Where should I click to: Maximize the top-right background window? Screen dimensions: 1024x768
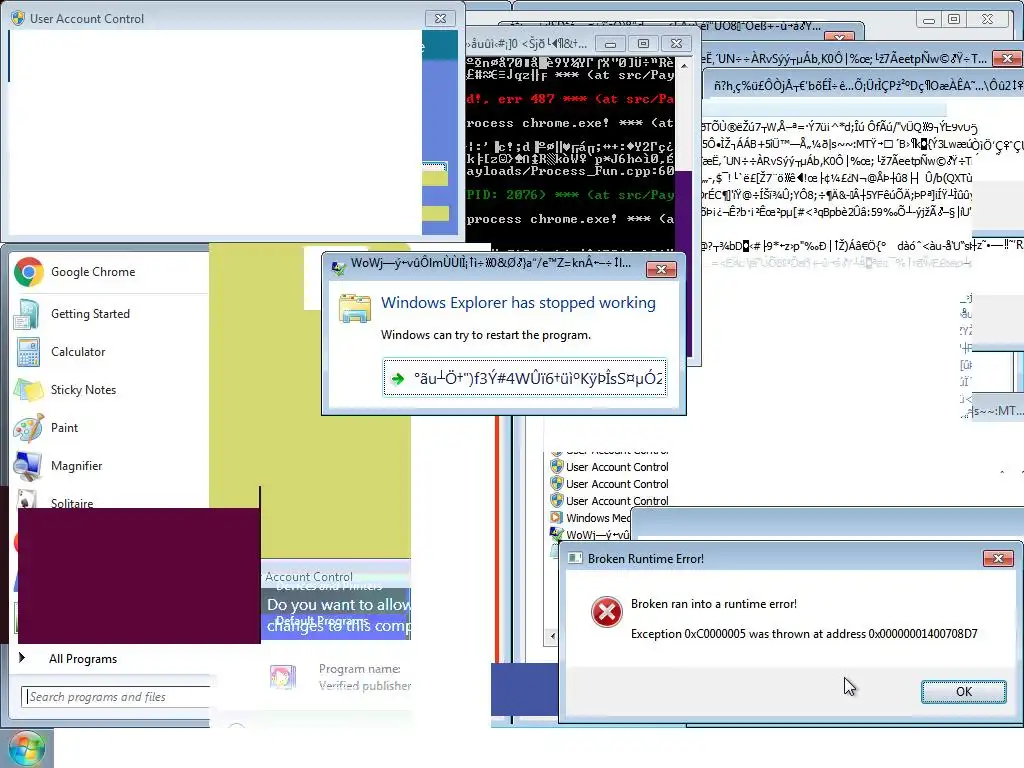pyautogui.click(x=954, y=20)
